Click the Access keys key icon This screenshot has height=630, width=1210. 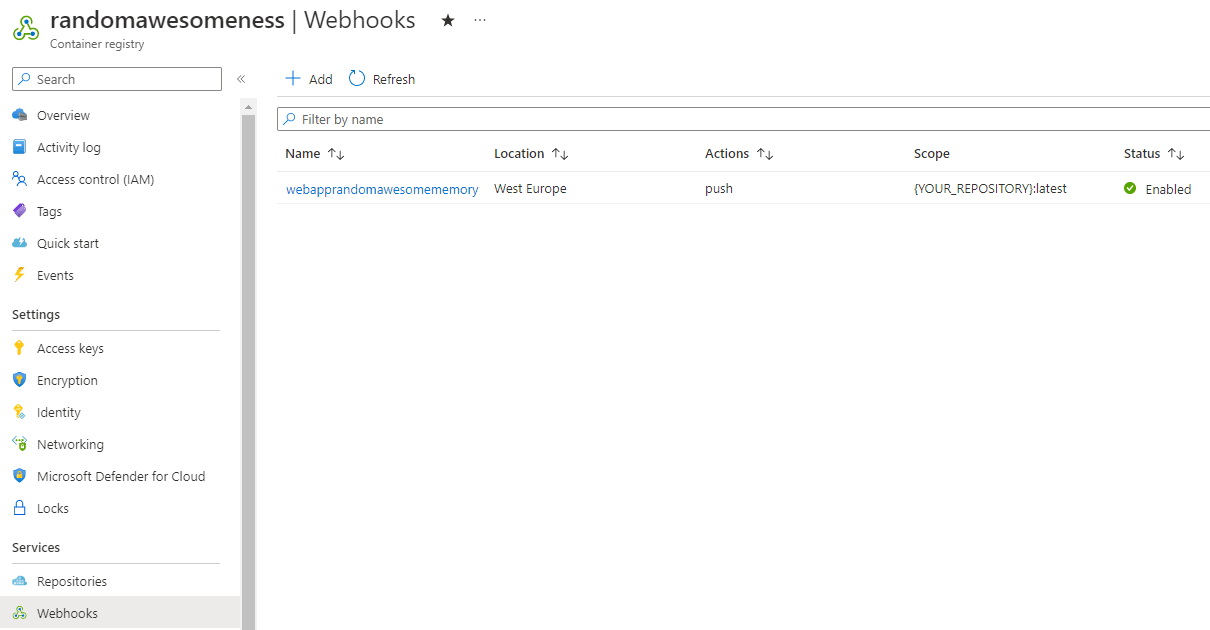click(19, 348)
